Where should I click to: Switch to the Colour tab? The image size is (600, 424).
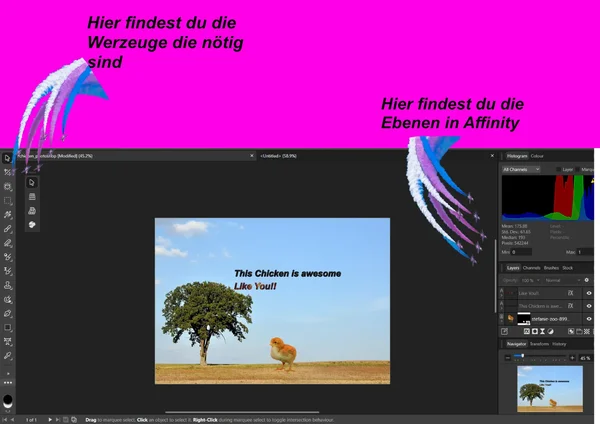pos(538,157)
